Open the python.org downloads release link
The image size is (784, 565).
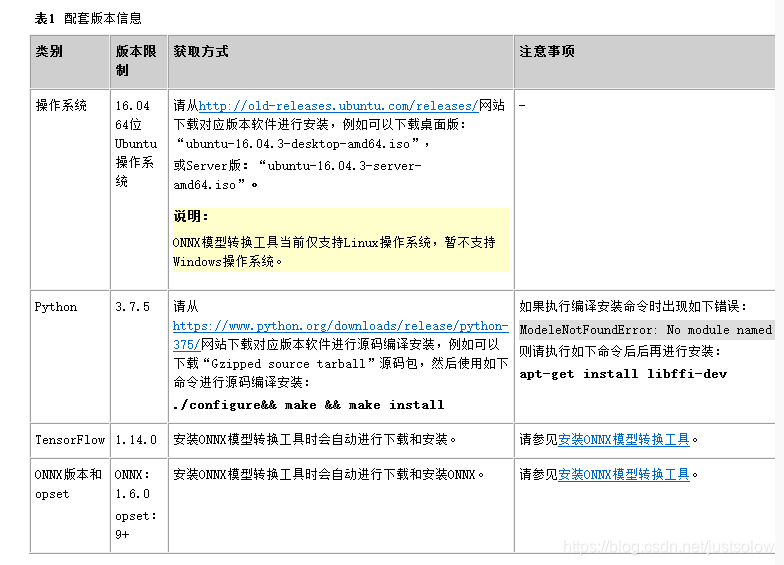[x=340, y=335]
